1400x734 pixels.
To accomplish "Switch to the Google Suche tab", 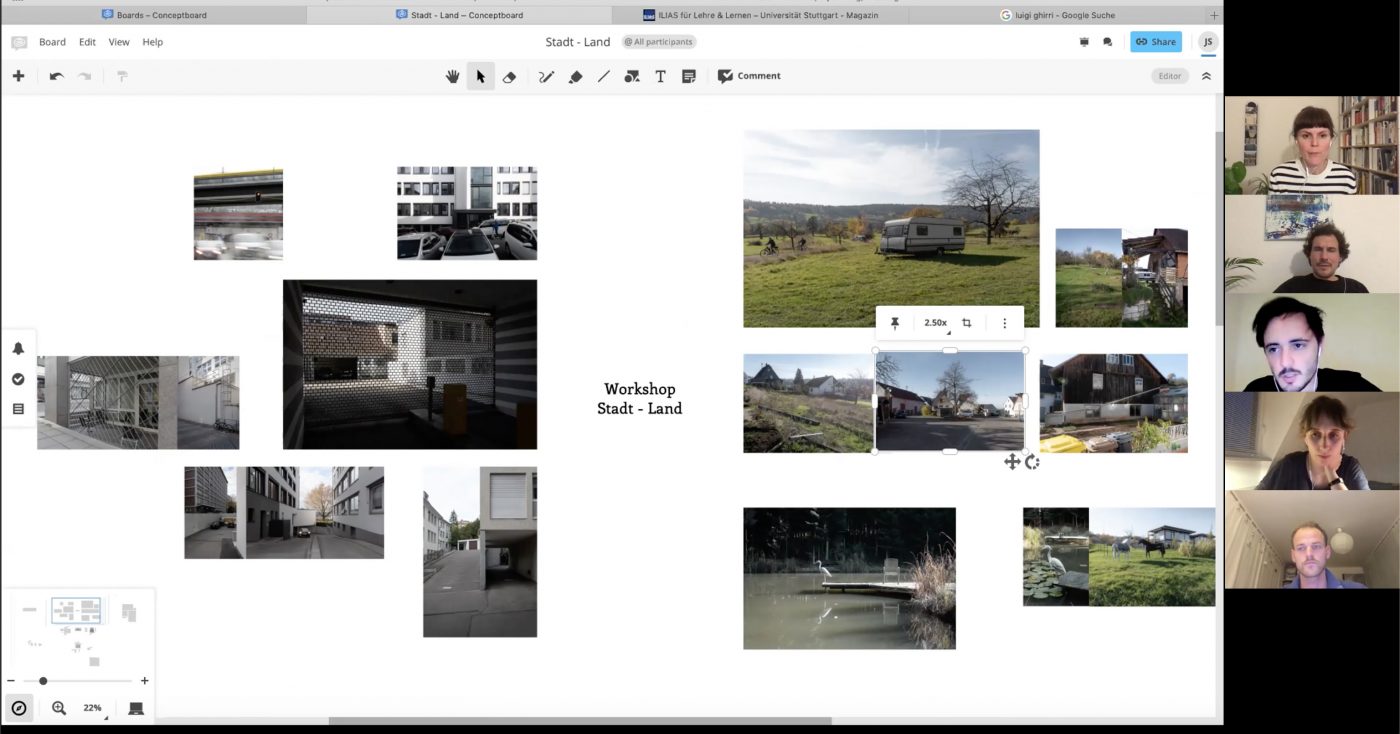I will pos(1058,15).
